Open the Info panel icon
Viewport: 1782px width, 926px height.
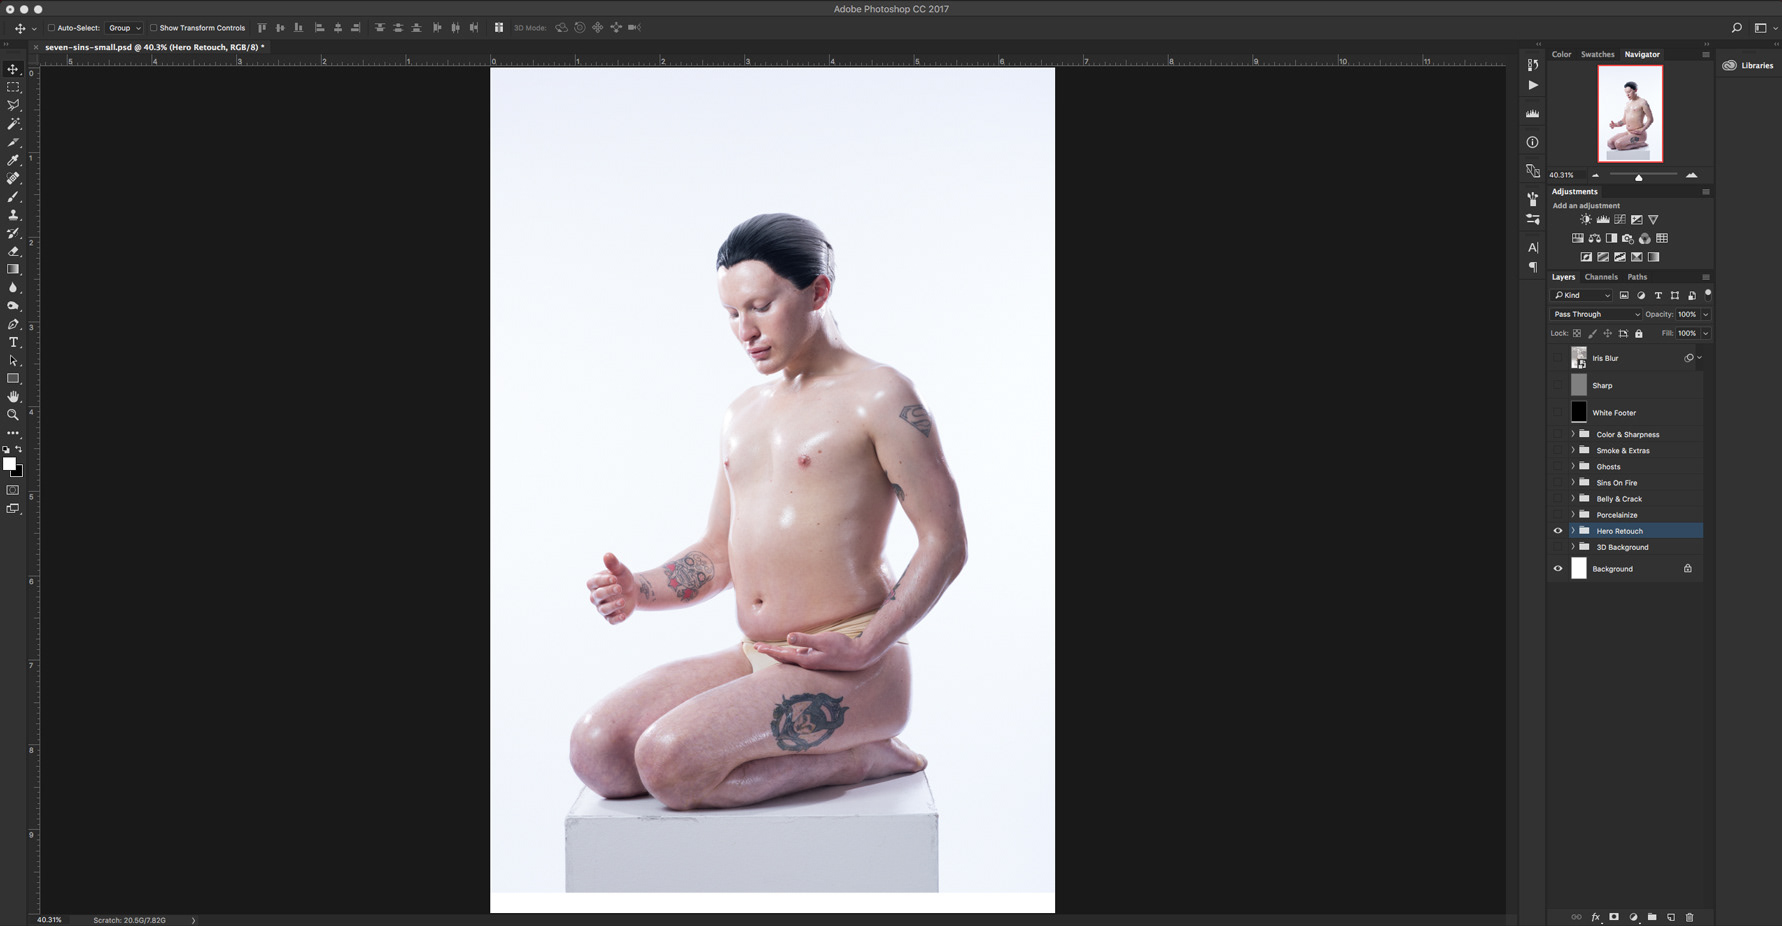click(x=1532, y=142)
